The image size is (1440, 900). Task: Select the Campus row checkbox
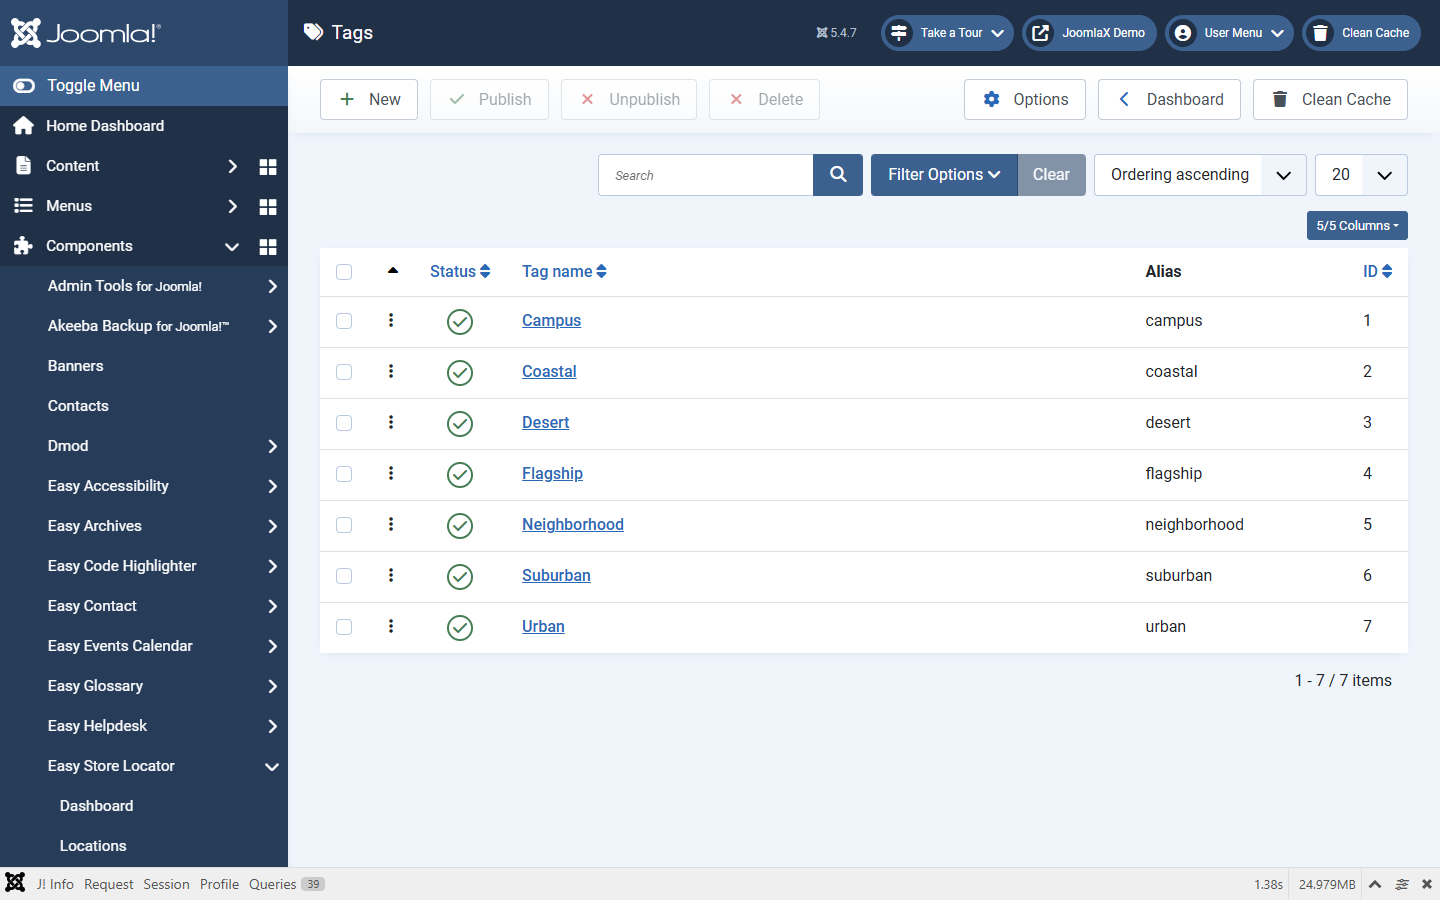pos(344,321)
